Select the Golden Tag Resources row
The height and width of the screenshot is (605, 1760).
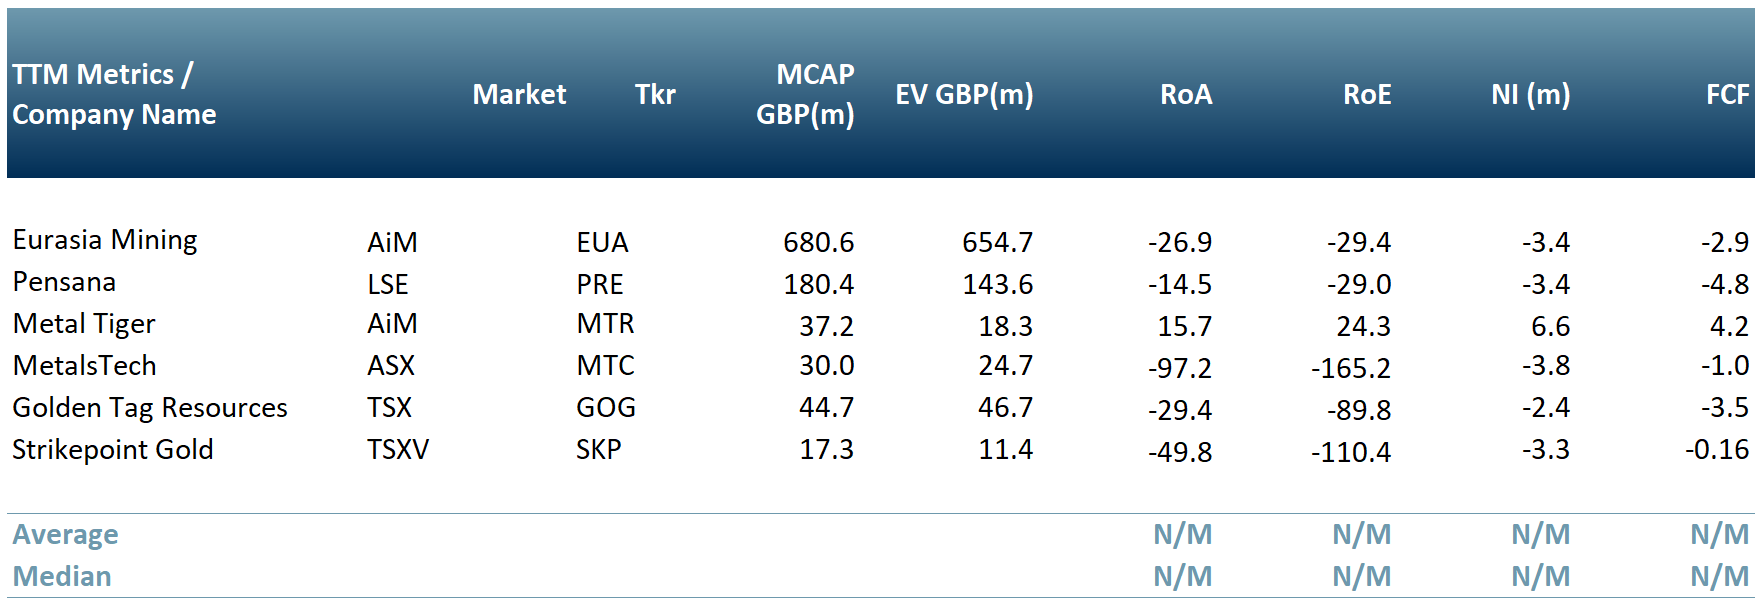pyautogui.click(x=150, y=408)
